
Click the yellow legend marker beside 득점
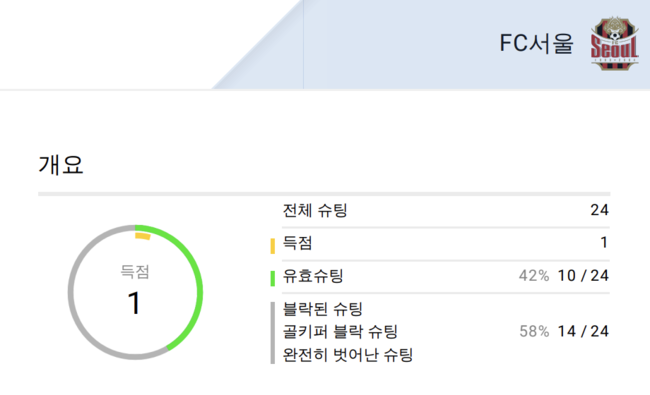point(272,246)
